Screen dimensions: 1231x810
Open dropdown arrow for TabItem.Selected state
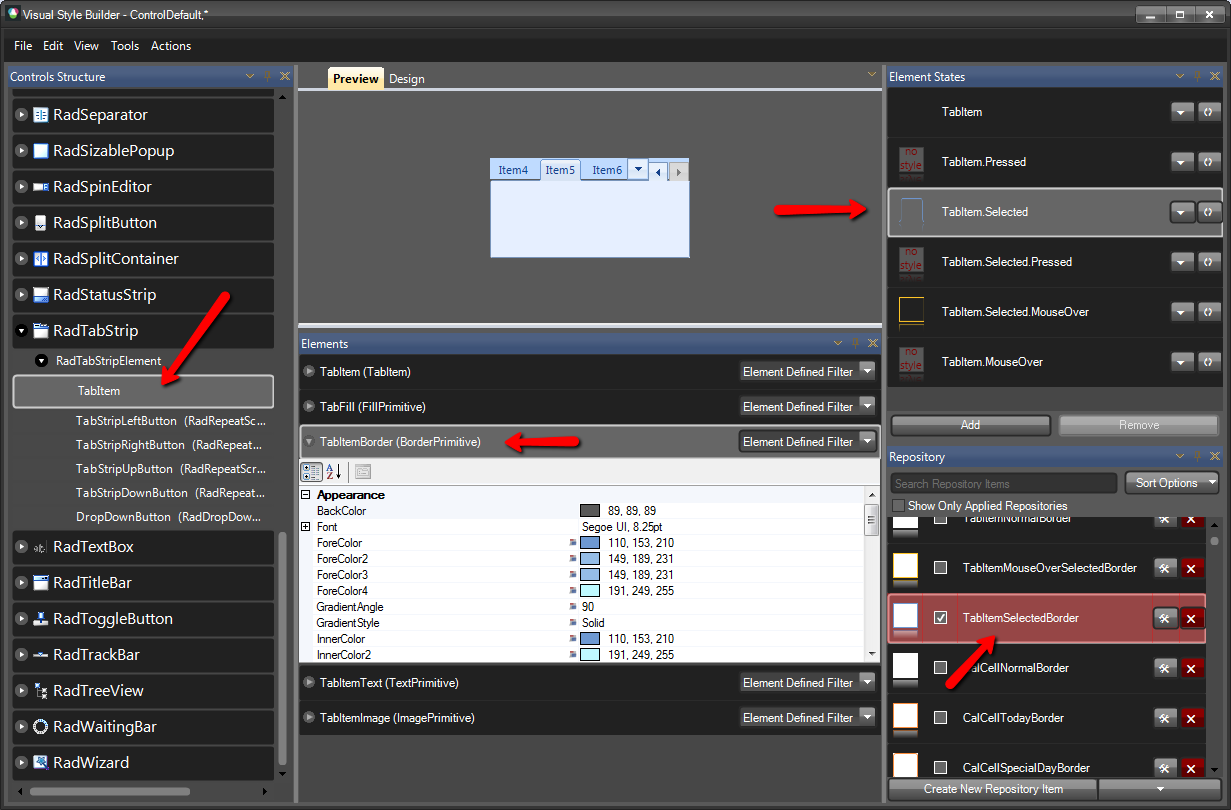(1182, 212)
